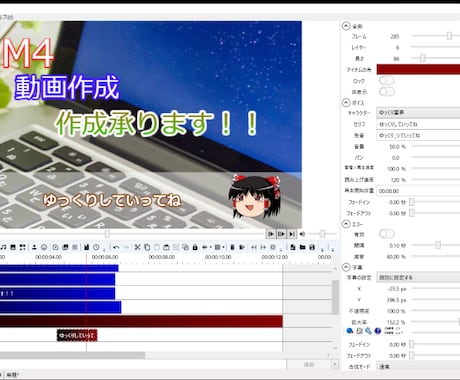Click the 発音 text field
Screen dimensions: 460x380
(418, 135)
